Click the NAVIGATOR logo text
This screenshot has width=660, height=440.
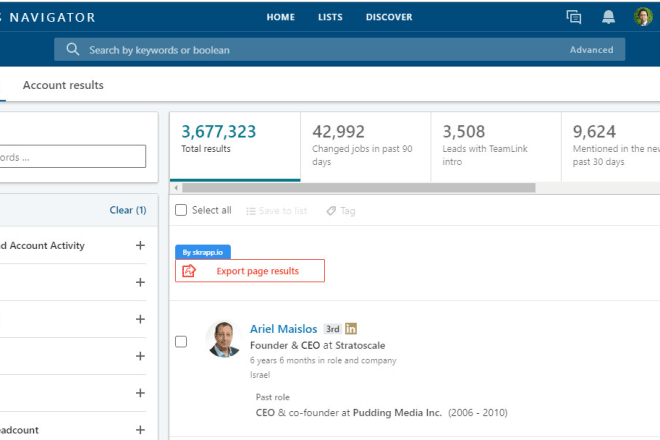(53, 17)
